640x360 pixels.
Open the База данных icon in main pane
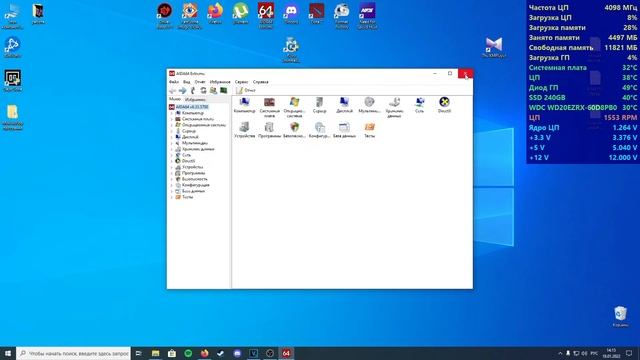coord(344,130)
